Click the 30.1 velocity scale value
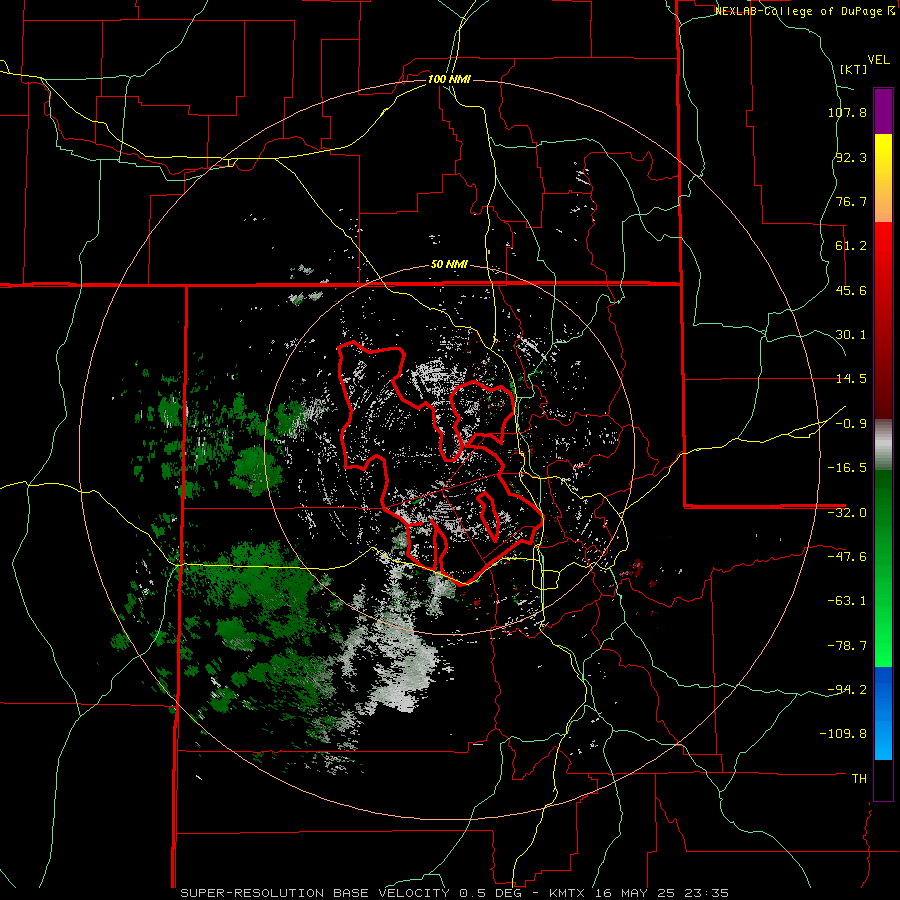 point(851,335)
